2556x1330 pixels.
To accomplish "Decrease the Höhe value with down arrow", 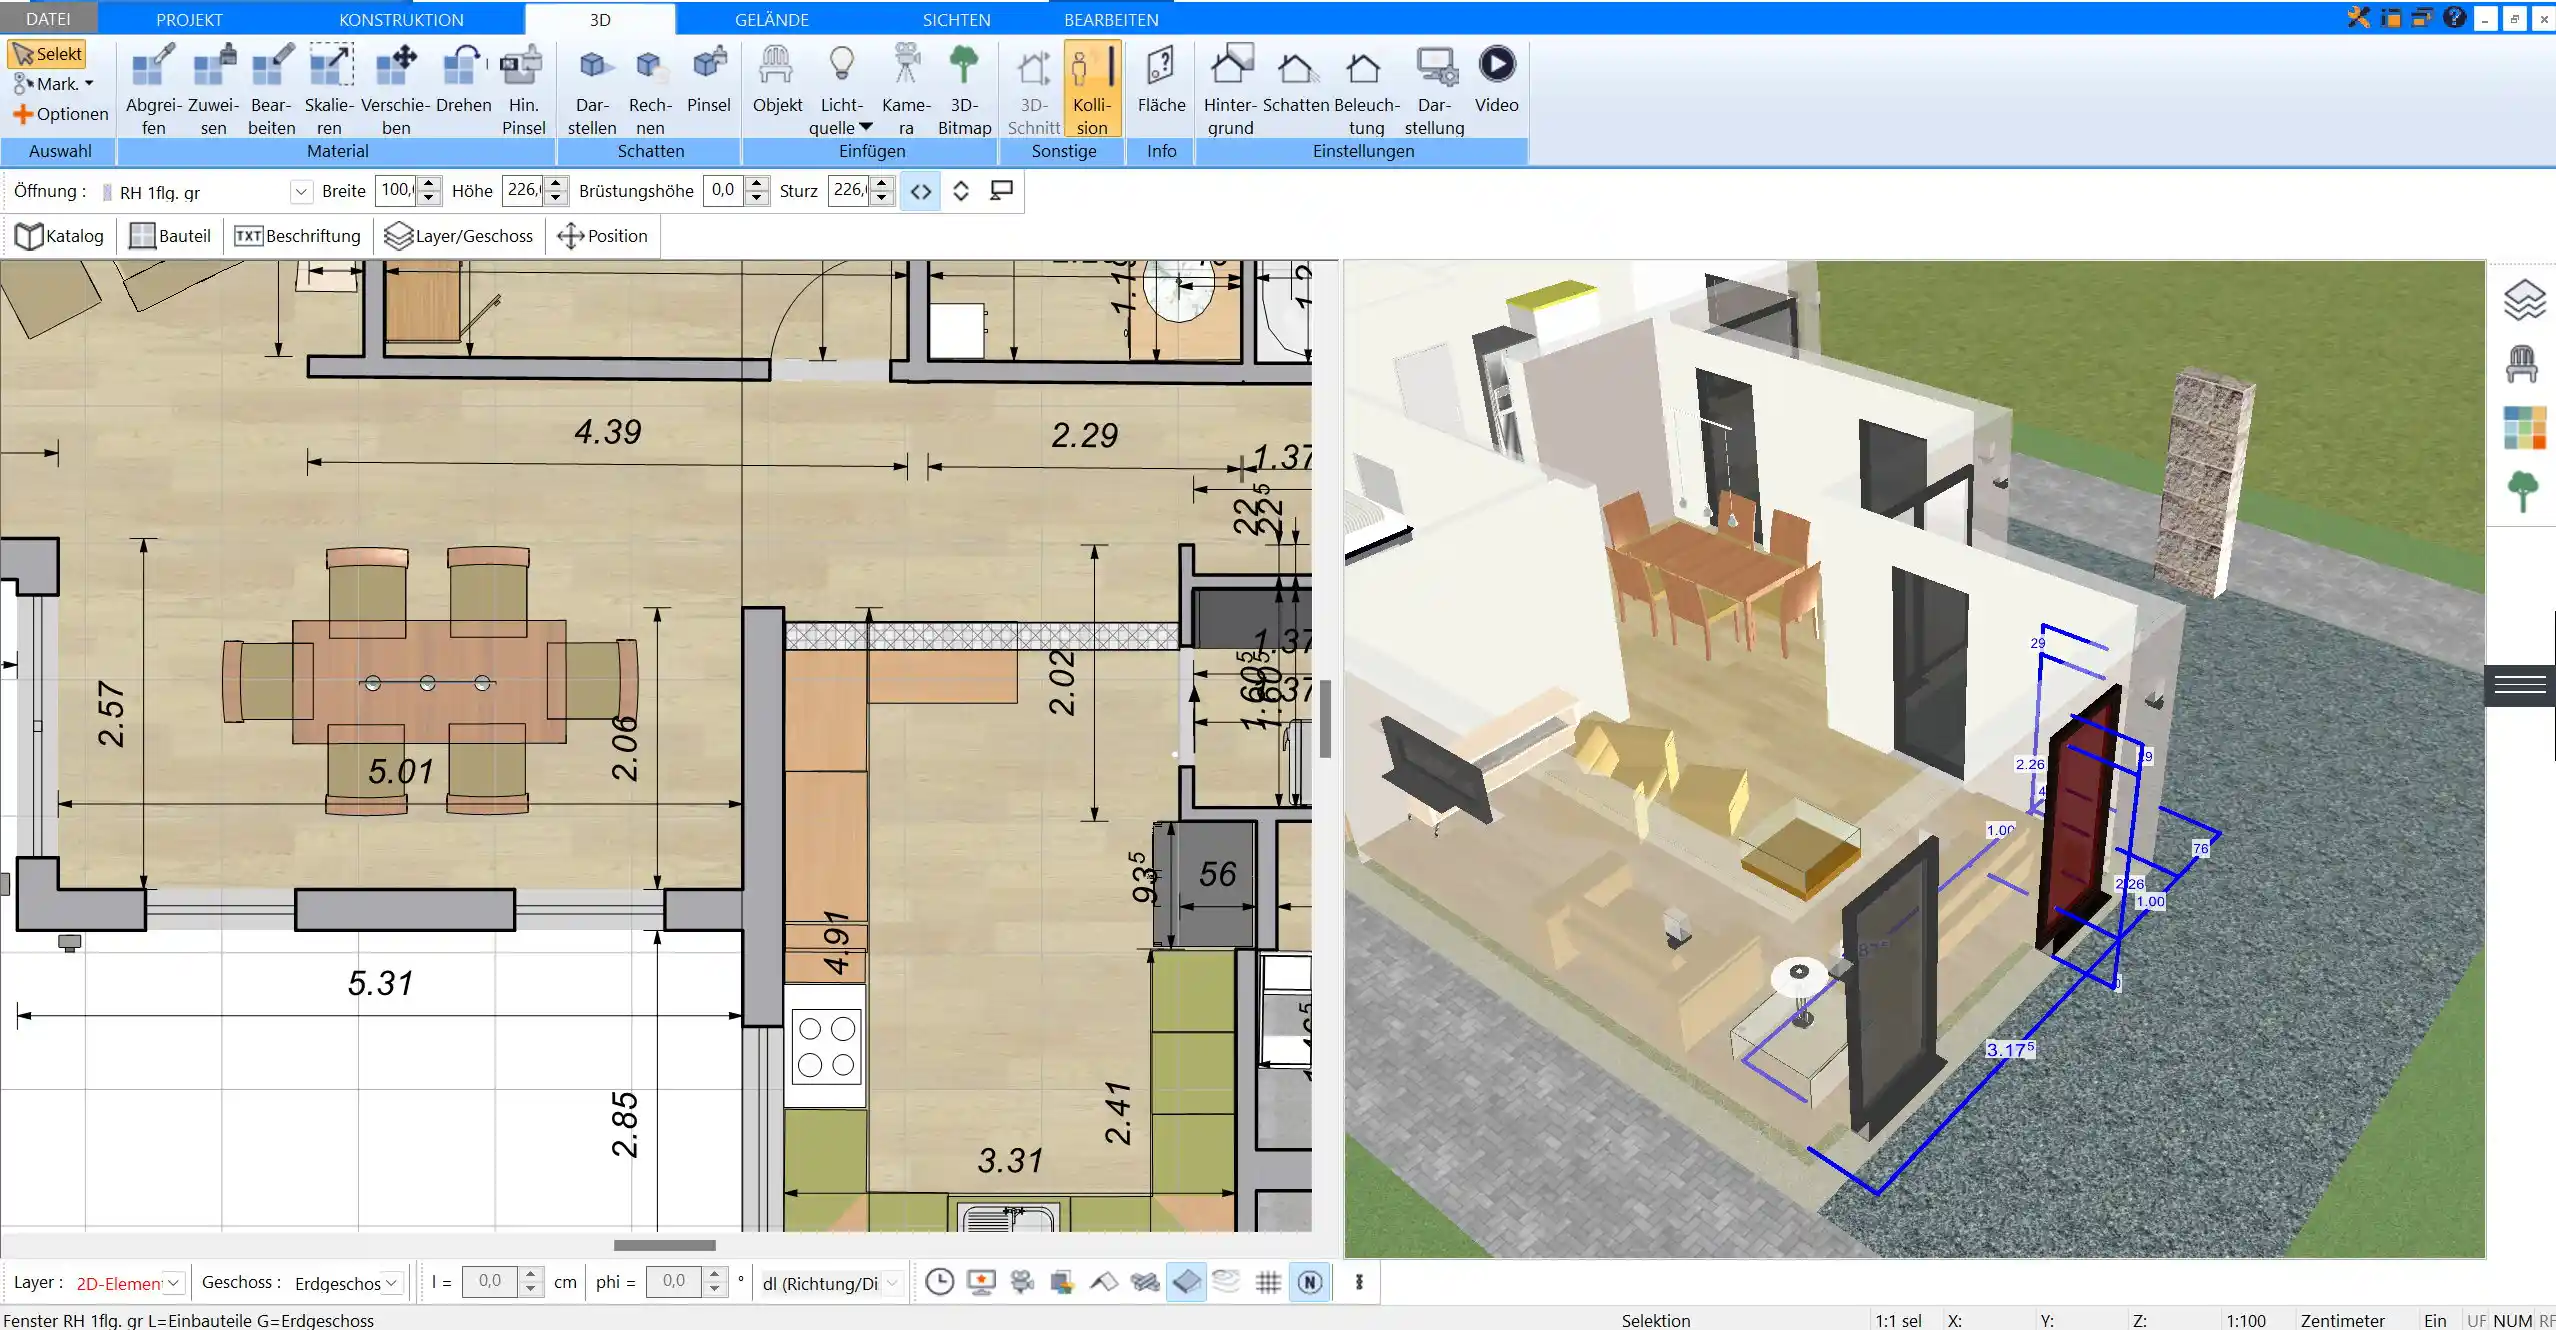I will [x=557, y=198].
